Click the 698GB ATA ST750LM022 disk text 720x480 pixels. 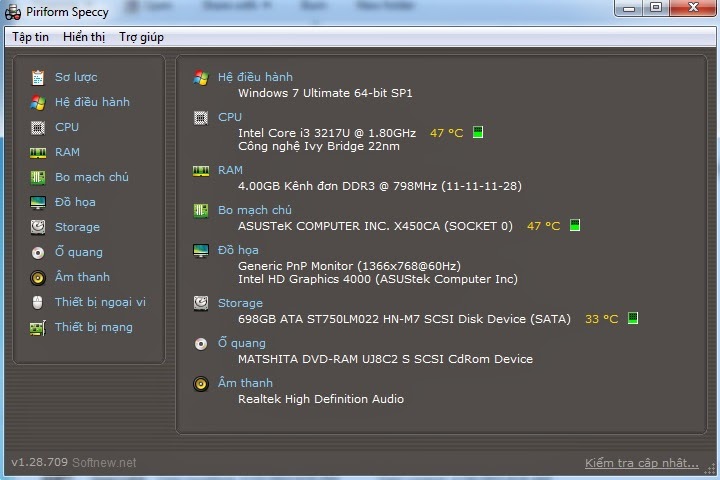(404, 319)
